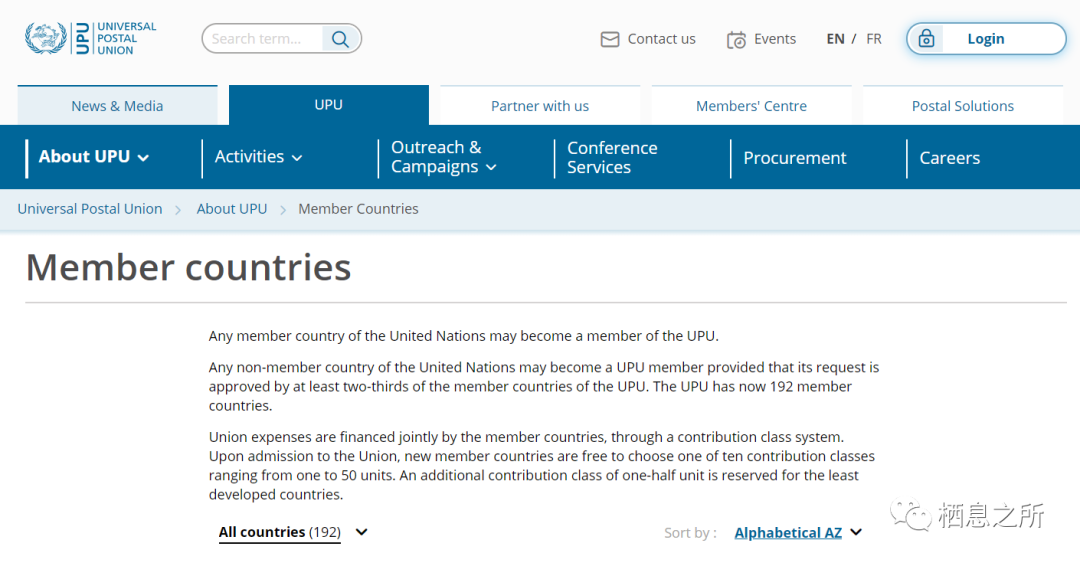Open the Procurement menu item
1080x563 pixels.
[794, 158]
